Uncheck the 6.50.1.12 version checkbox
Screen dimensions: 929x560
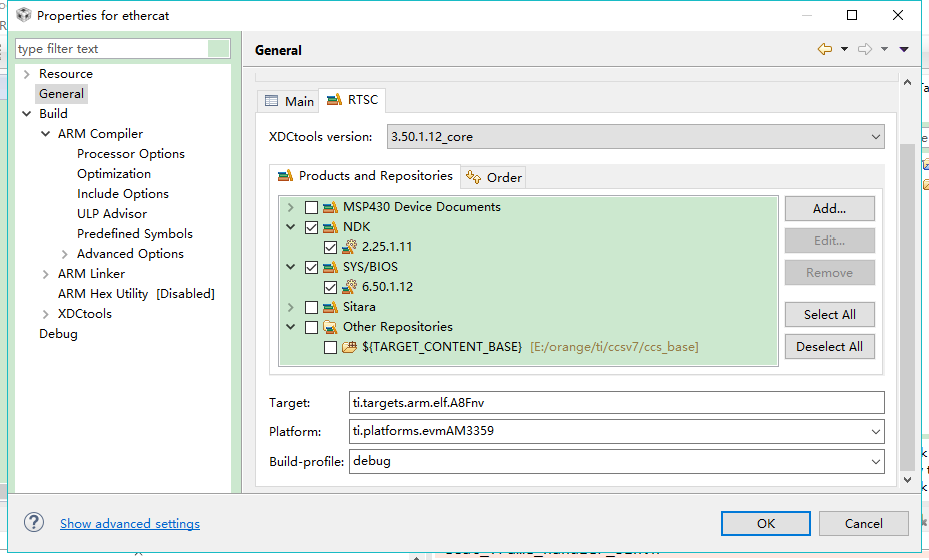331,287
